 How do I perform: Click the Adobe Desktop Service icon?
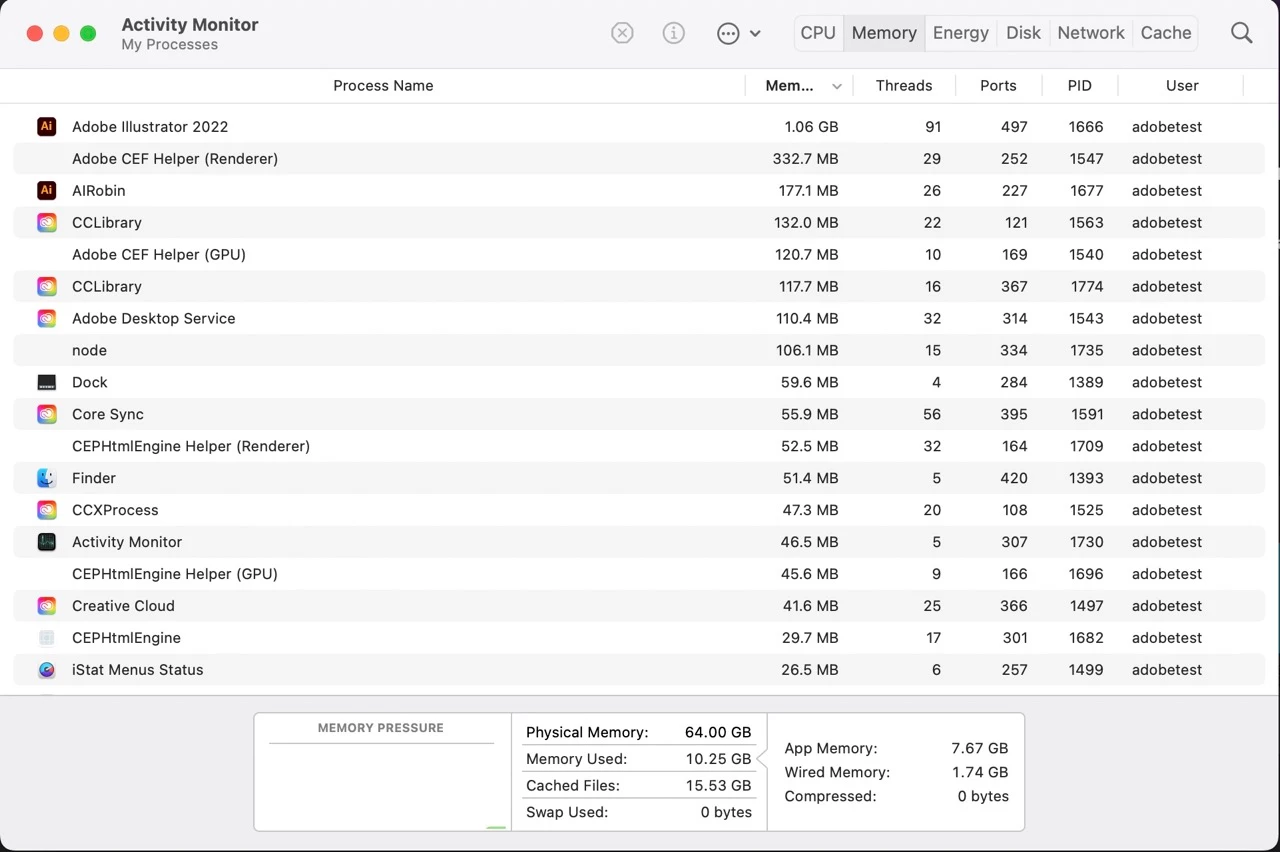[47, 319]
